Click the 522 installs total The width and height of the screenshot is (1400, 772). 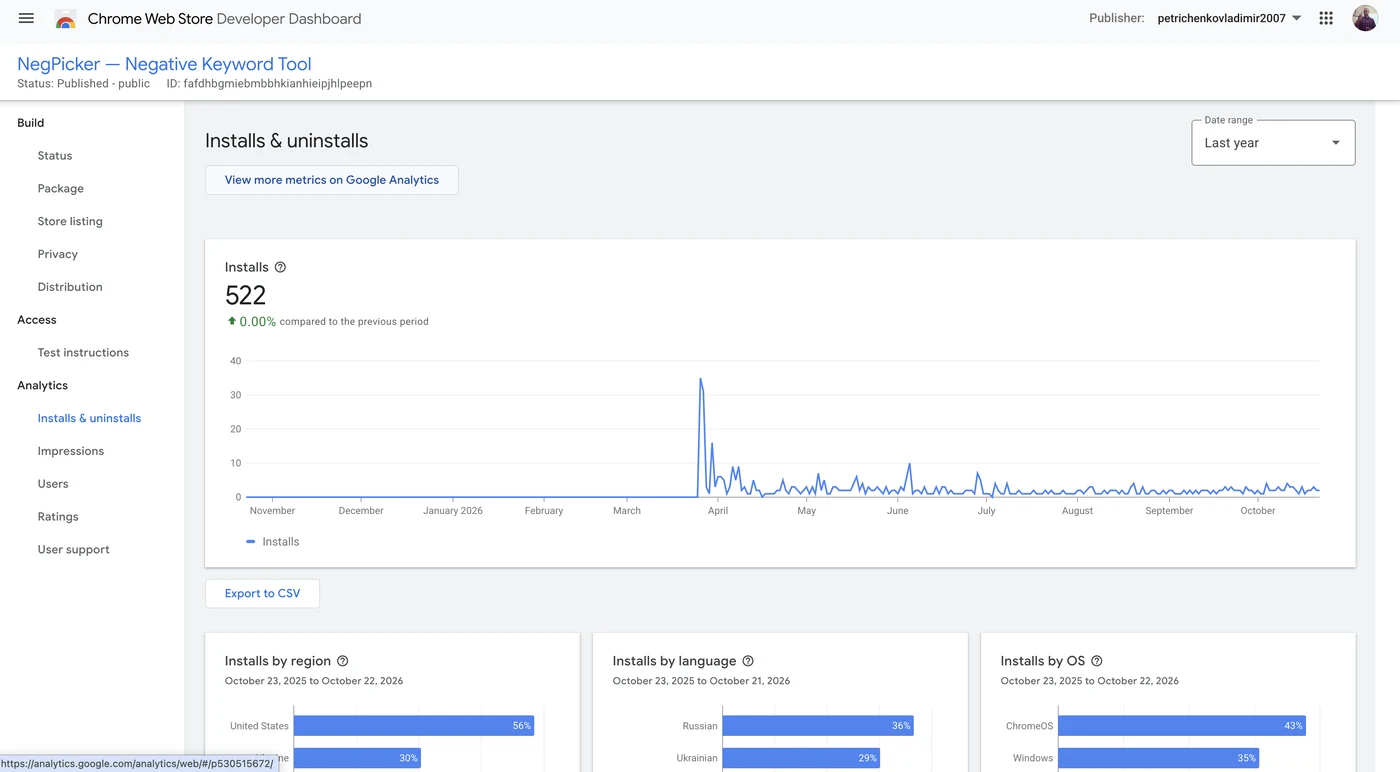point(246,295)
